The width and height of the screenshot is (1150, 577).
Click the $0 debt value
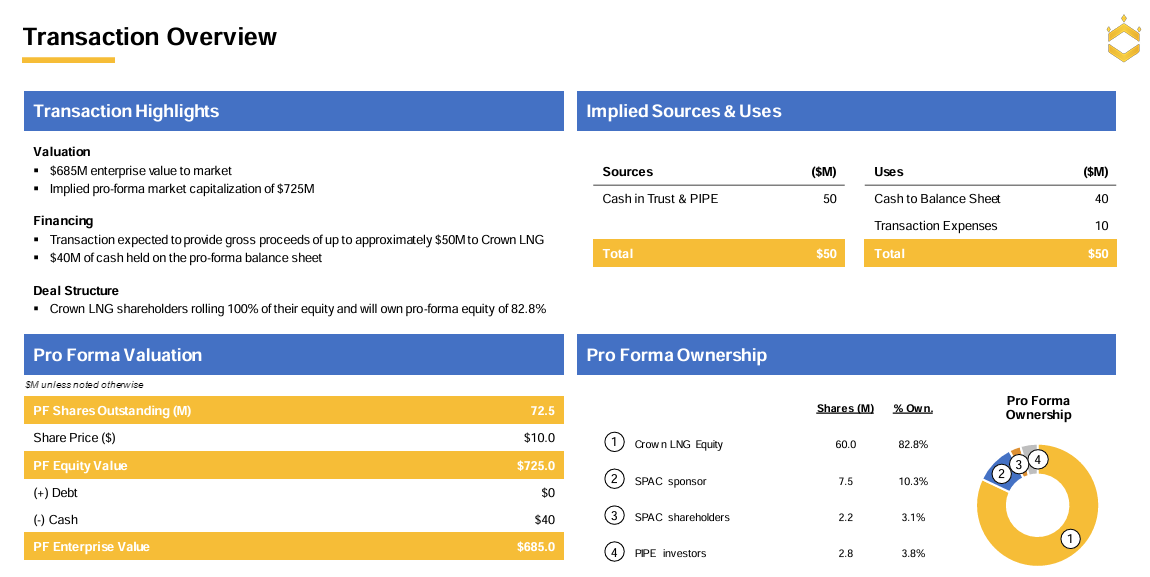point(548,493)
